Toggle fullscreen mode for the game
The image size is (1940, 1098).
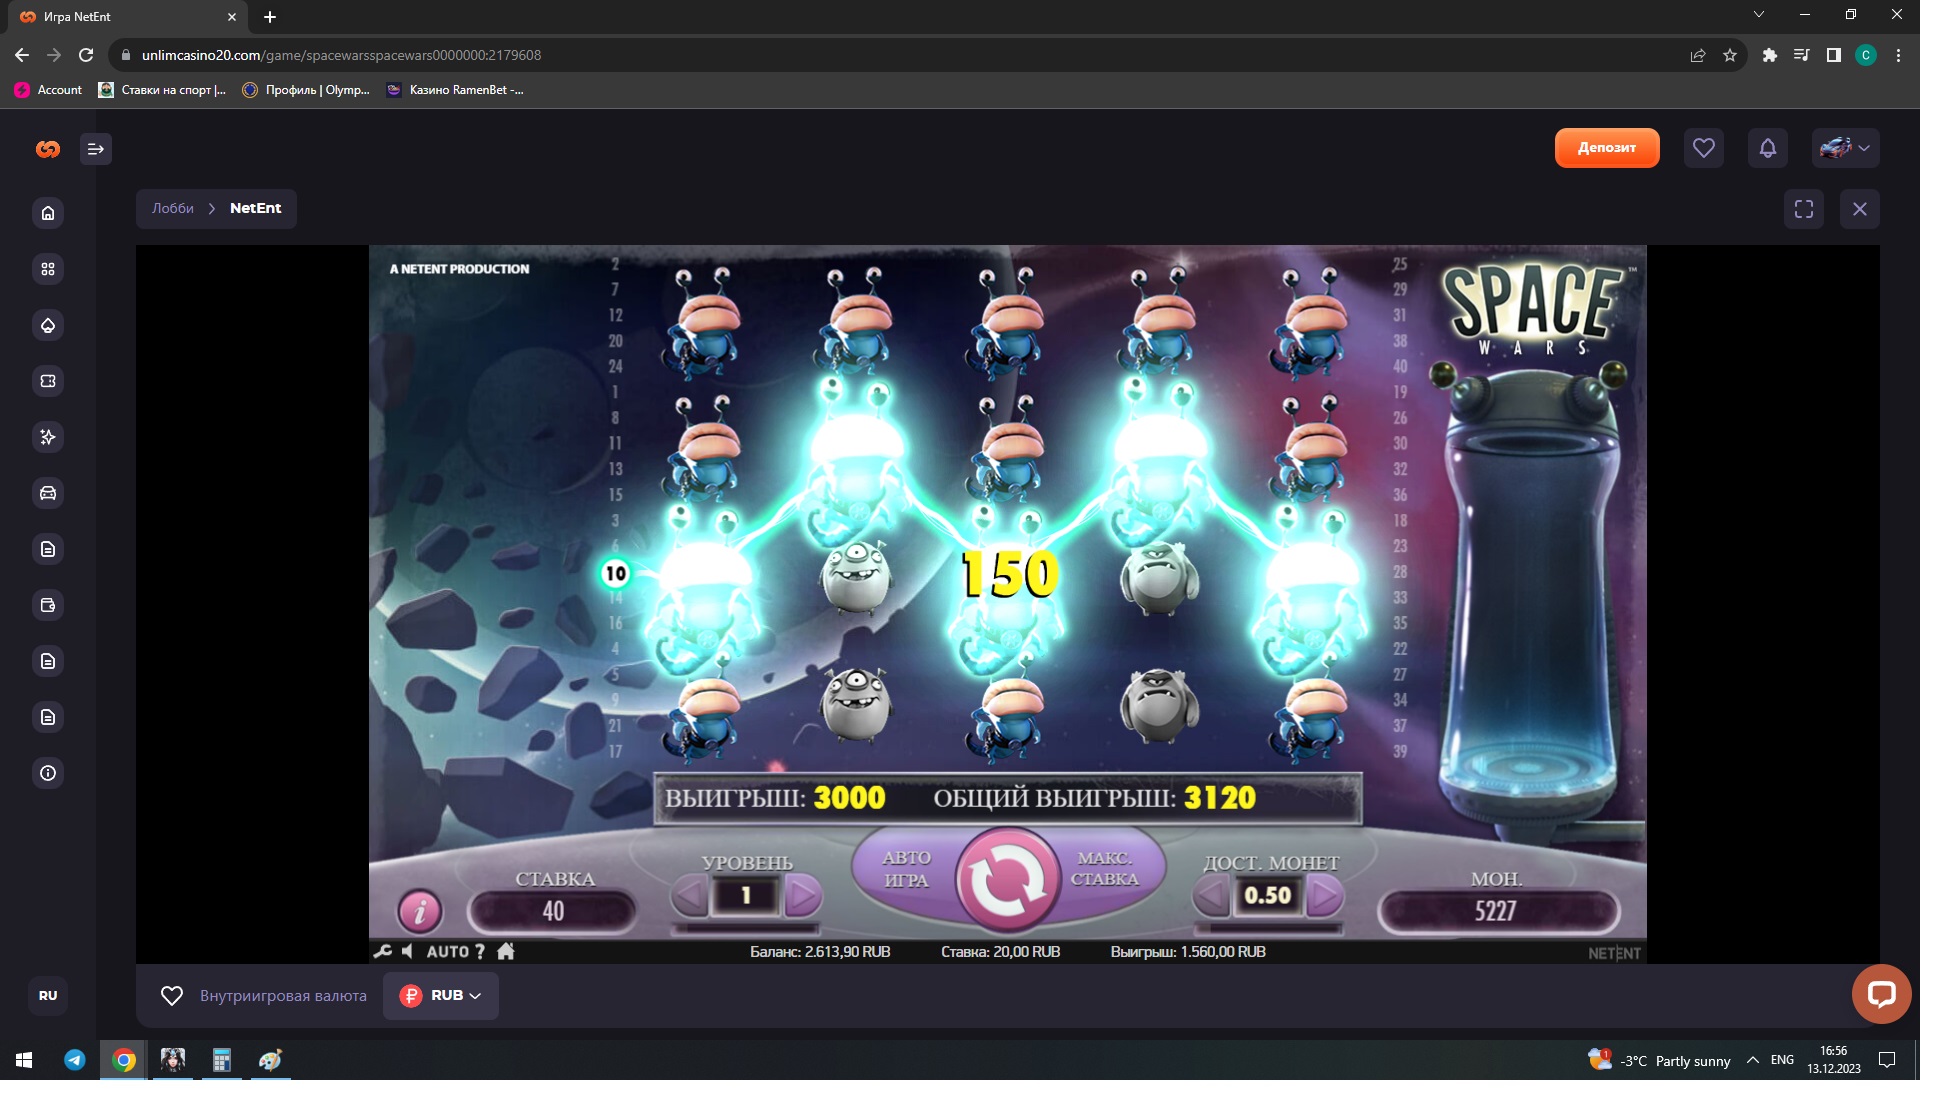coord(1803,209)
